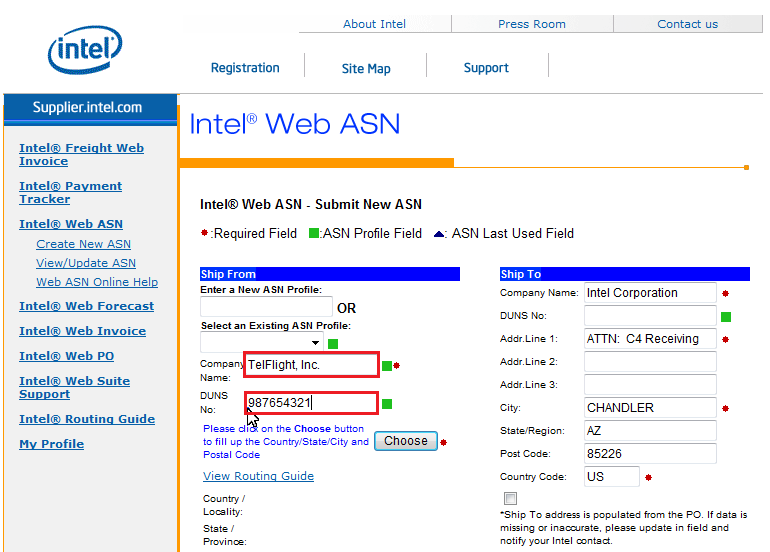770x552 pixels.
Task: Click red required marker beside Country Code
Action: [648, 478]
